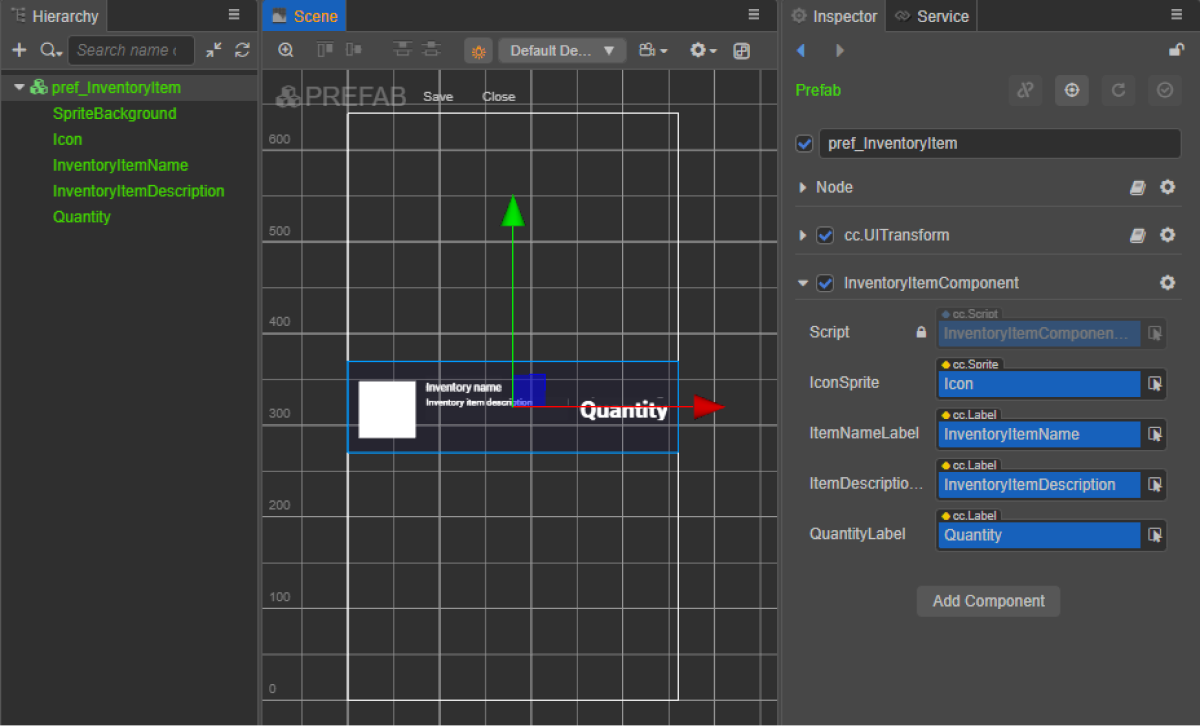
Task: Click the add node plus icon in Hierarchy
Action: coord(19,50)
